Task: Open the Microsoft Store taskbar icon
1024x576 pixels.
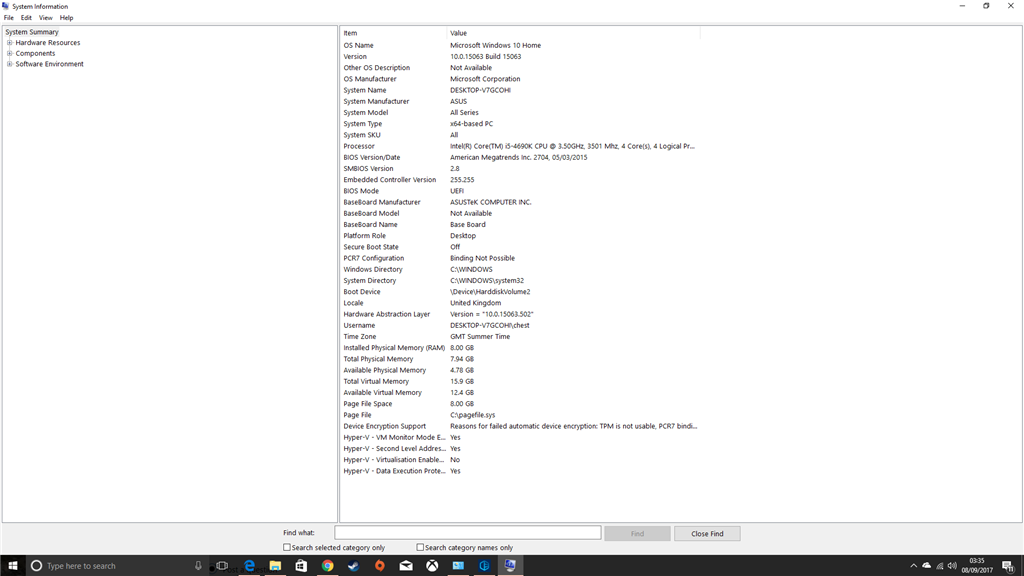Action: [301, 566]
